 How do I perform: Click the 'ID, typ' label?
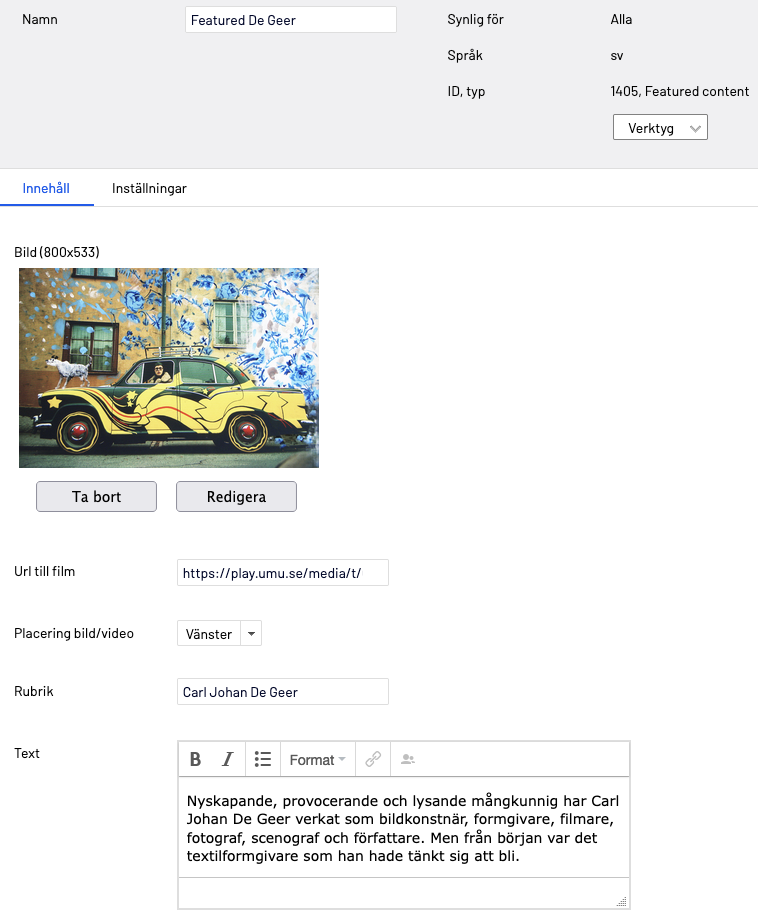click(466, 91)
